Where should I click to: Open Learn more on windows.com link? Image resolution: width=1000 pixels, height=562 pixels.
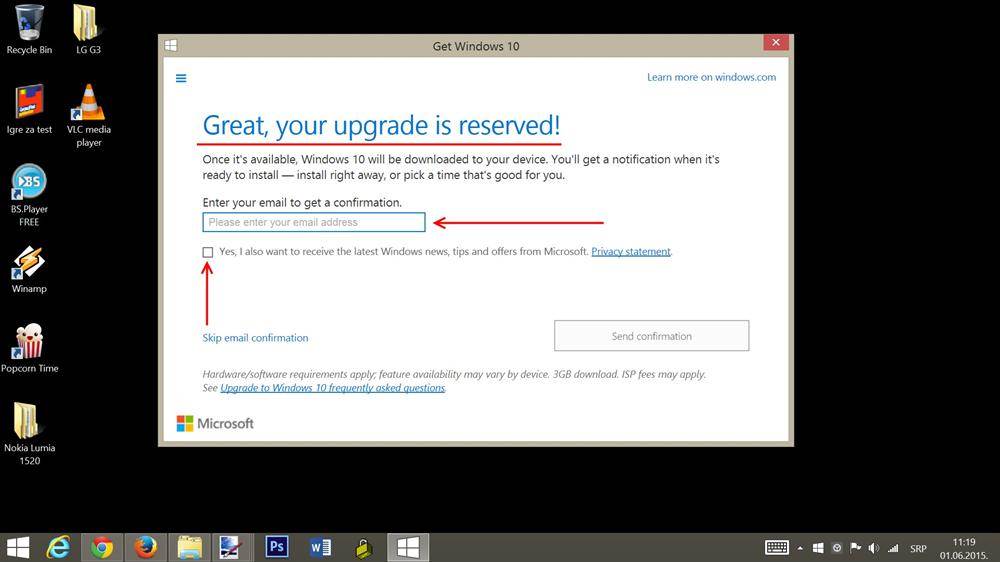pyautogui.click(x=711, y=77)
